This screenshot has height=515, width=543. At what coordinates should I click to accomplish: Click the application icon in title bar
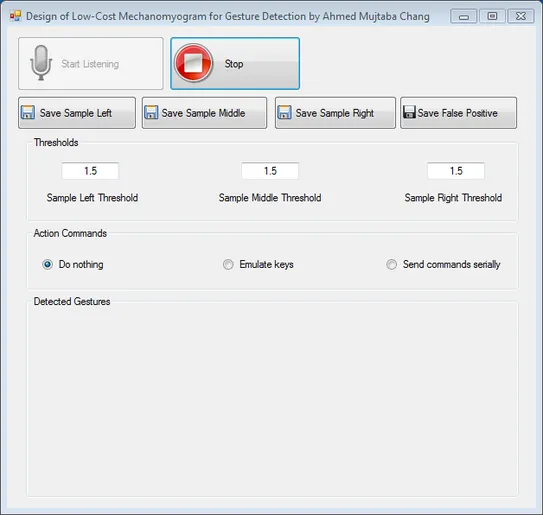pos(15,16)
